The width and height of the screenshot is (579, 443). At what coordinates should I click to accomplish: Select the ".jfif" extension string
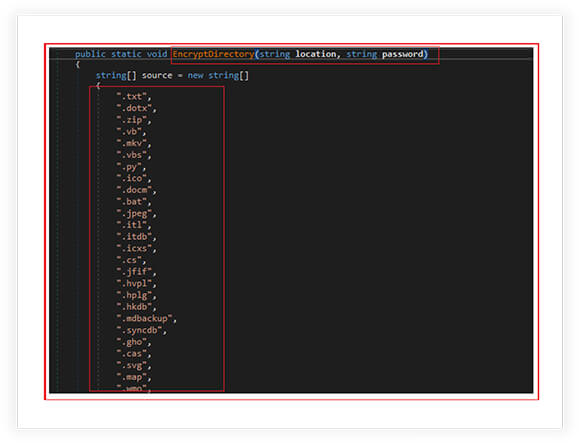point(135,272)
